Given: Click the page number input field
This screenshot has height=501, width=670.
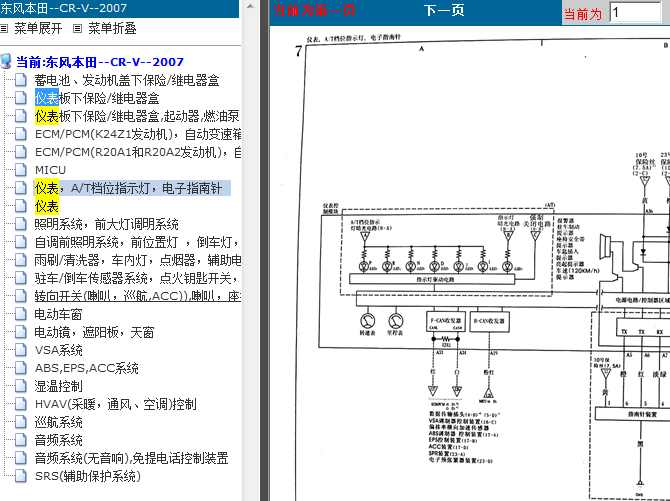Looking at the screenshot, I should (x=636, y=12).
